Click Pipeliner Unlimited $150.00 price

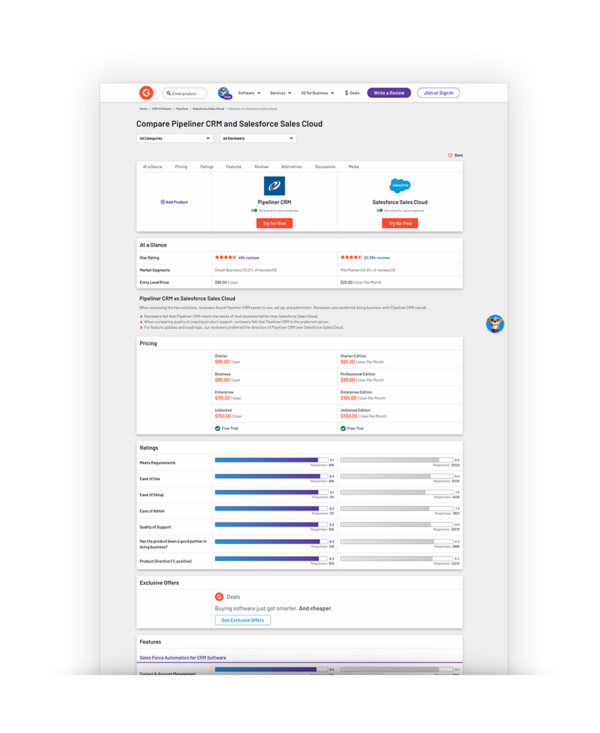pyautogui.click(x=223, y=417)
